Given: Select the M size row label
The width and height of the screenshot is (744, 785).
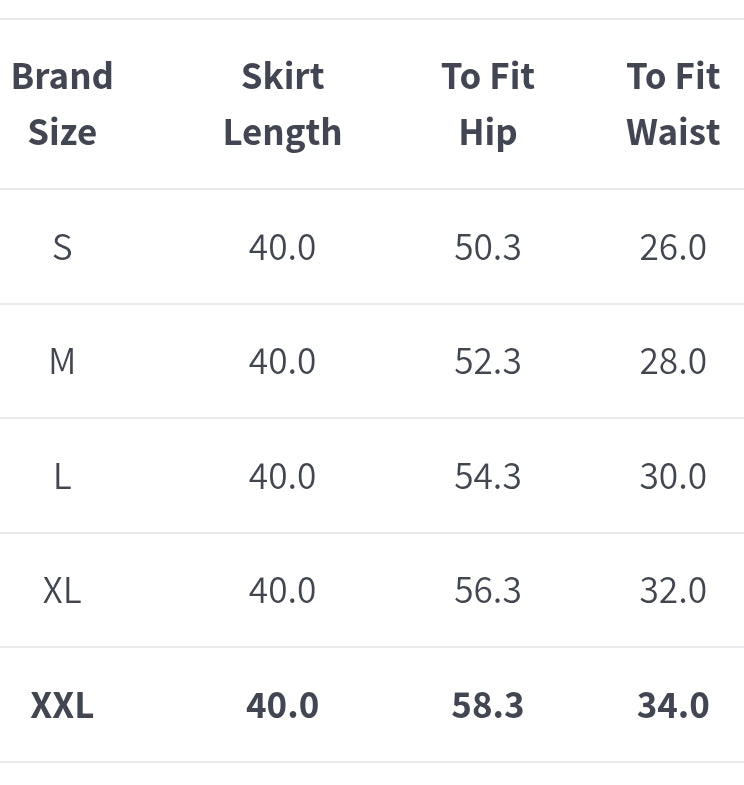Looking at the screenshot, I should point(62,361).
